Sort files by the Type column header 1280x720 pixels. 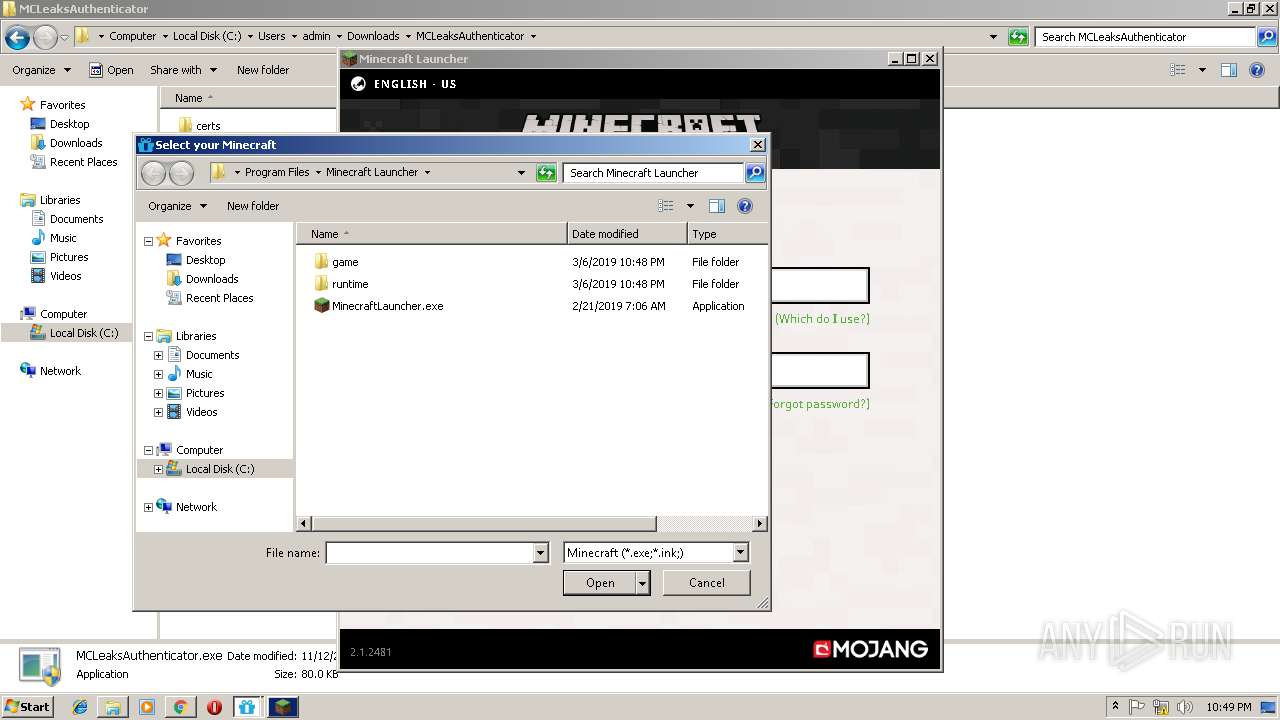pos(727,234)
